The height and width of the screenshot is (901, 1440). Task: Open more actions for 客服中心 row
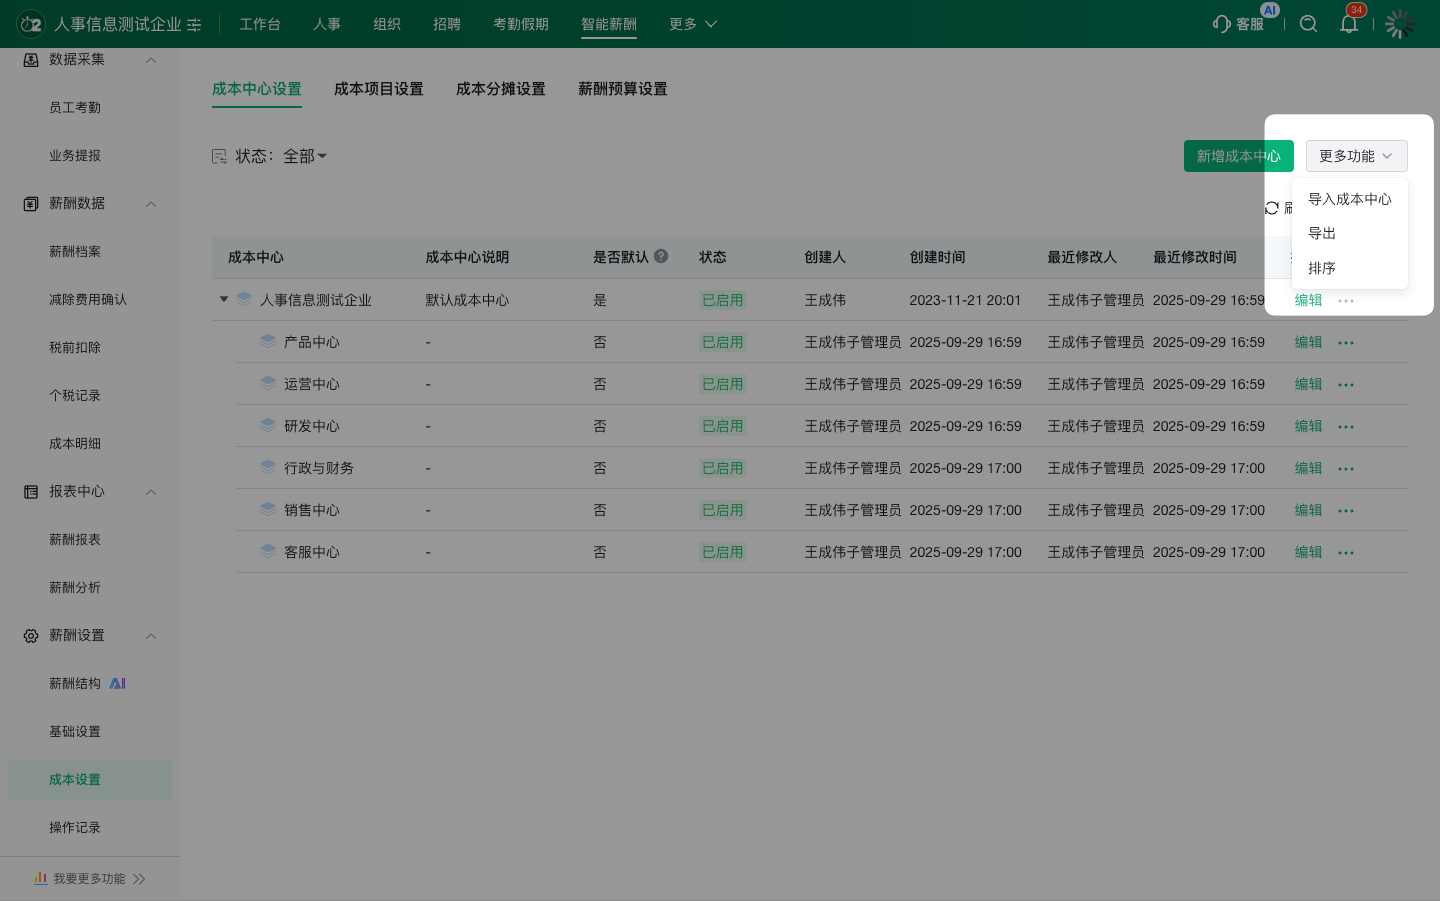pyautogui.click(x=1346, y=553)
